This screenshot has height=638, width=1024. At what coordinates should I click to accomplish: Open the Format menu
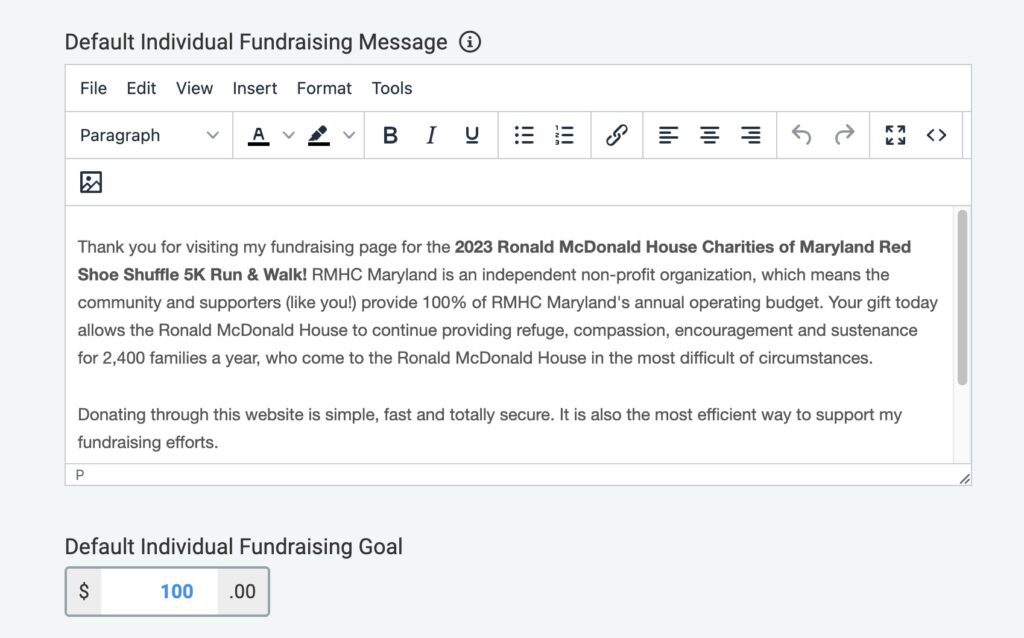click(x=324, y=88)
